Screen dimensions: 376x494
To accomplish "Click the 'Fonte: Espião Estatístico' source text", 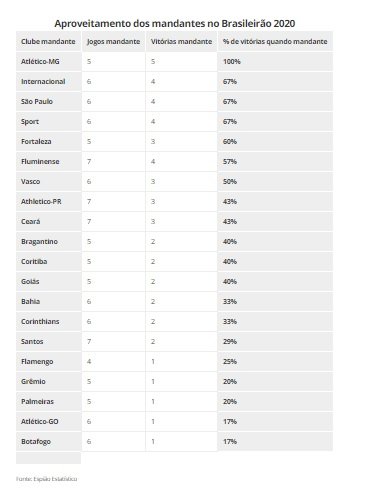I will (47, 479).
